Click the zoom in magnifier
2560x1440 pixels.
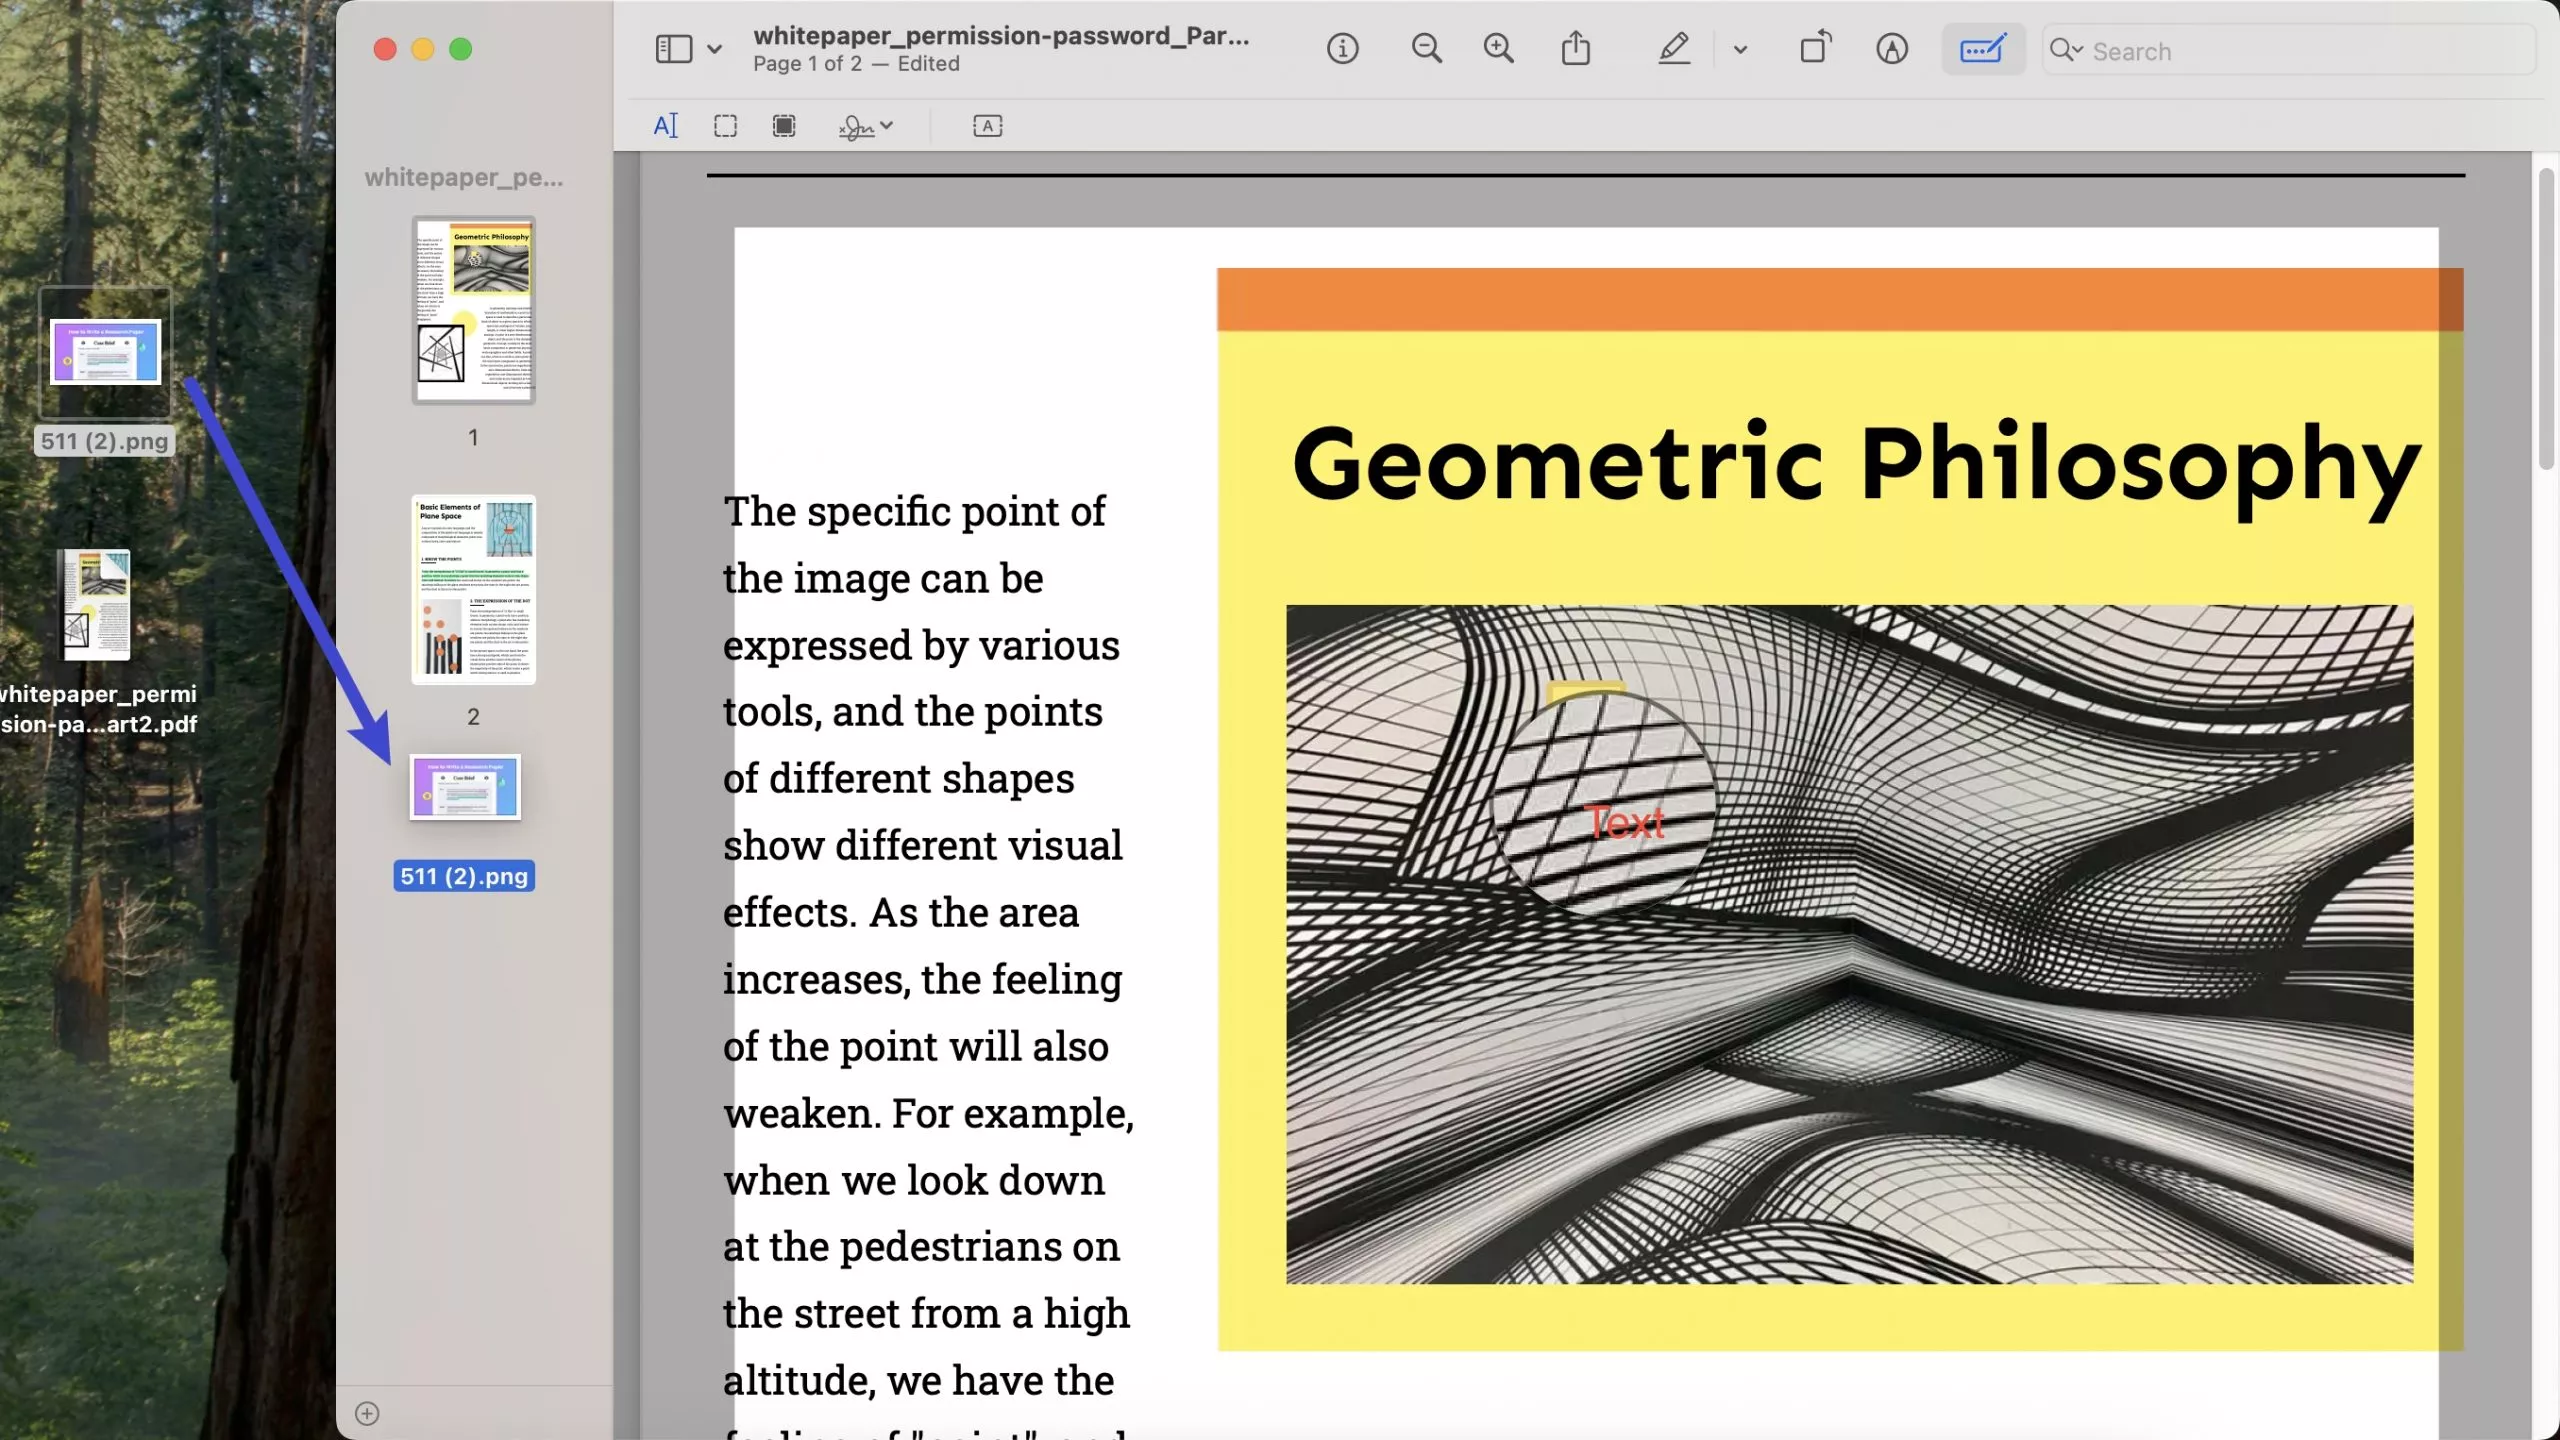point(1498,49)
